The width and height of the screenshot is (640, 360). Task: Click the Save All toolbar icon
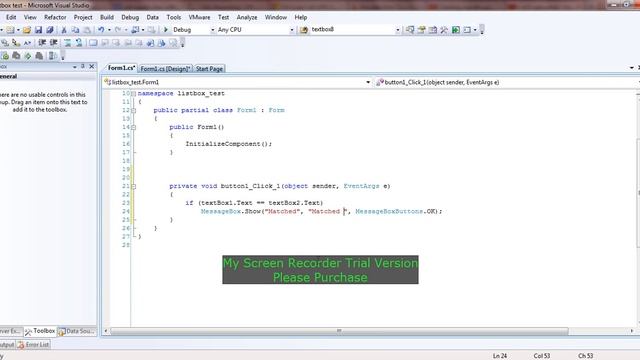point(50,30)
